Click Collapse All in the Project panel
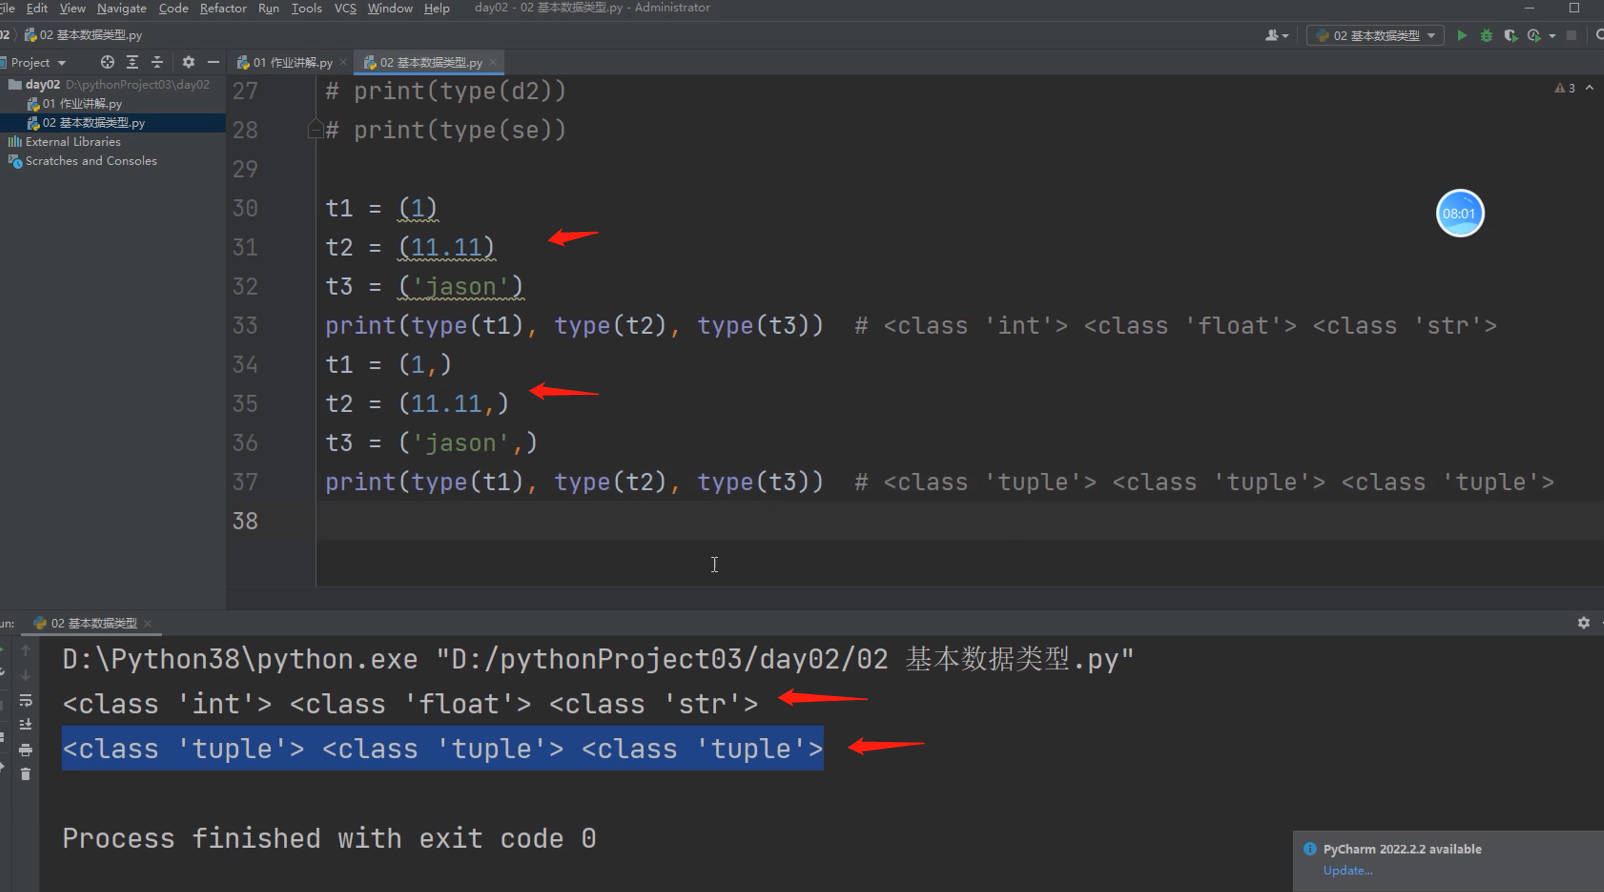1604x892 pixels. coord(157,62)
